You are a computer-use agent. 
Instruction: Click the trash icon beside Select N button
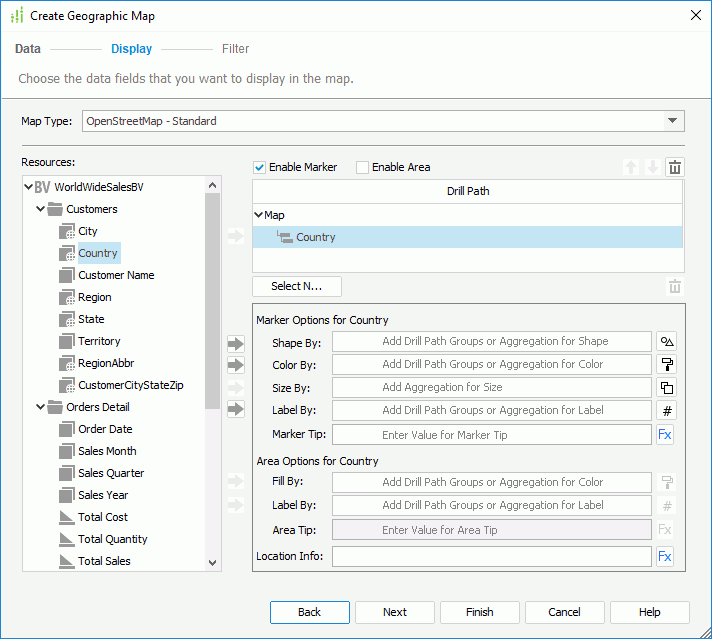pos(675,287)
